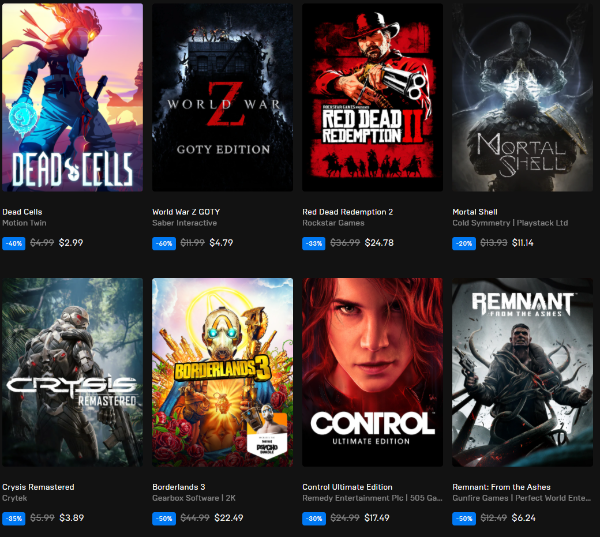The width and height of the screenshot is (600, 537).
Task: Click the Crysis Remastered title link
Action: tap(38, 487)
